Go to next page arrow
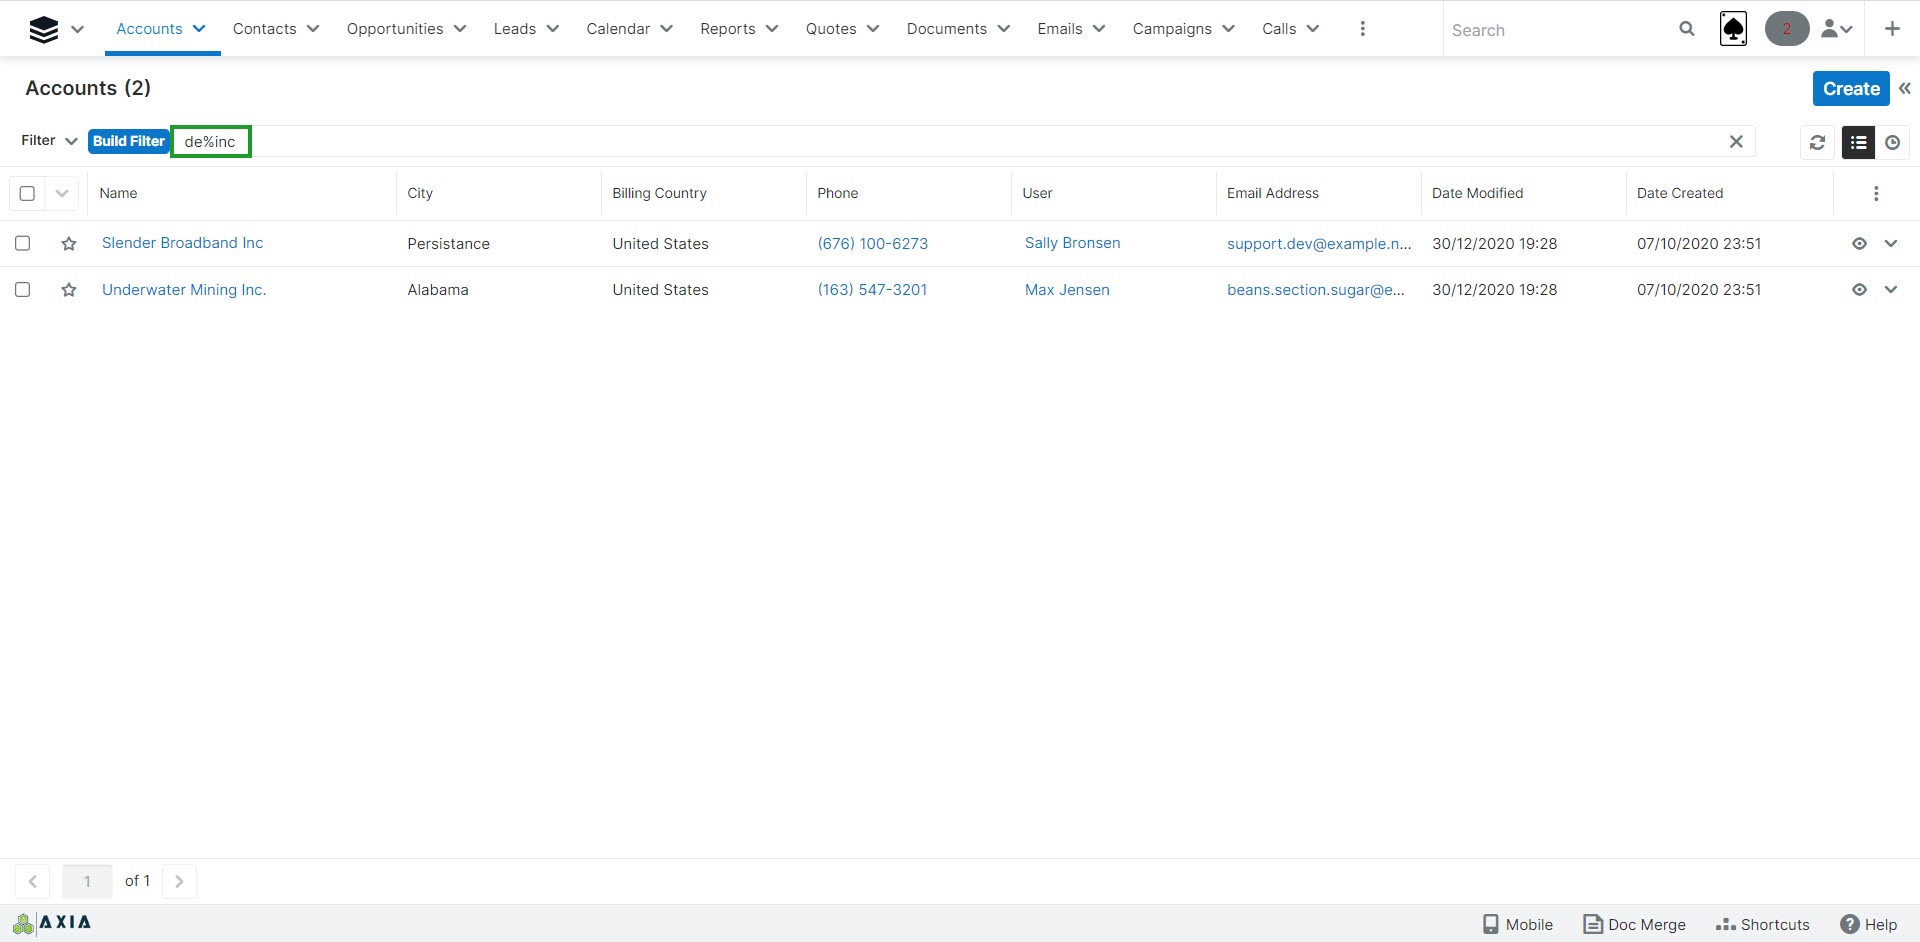 pyautogui.click(x=179, y=881)
